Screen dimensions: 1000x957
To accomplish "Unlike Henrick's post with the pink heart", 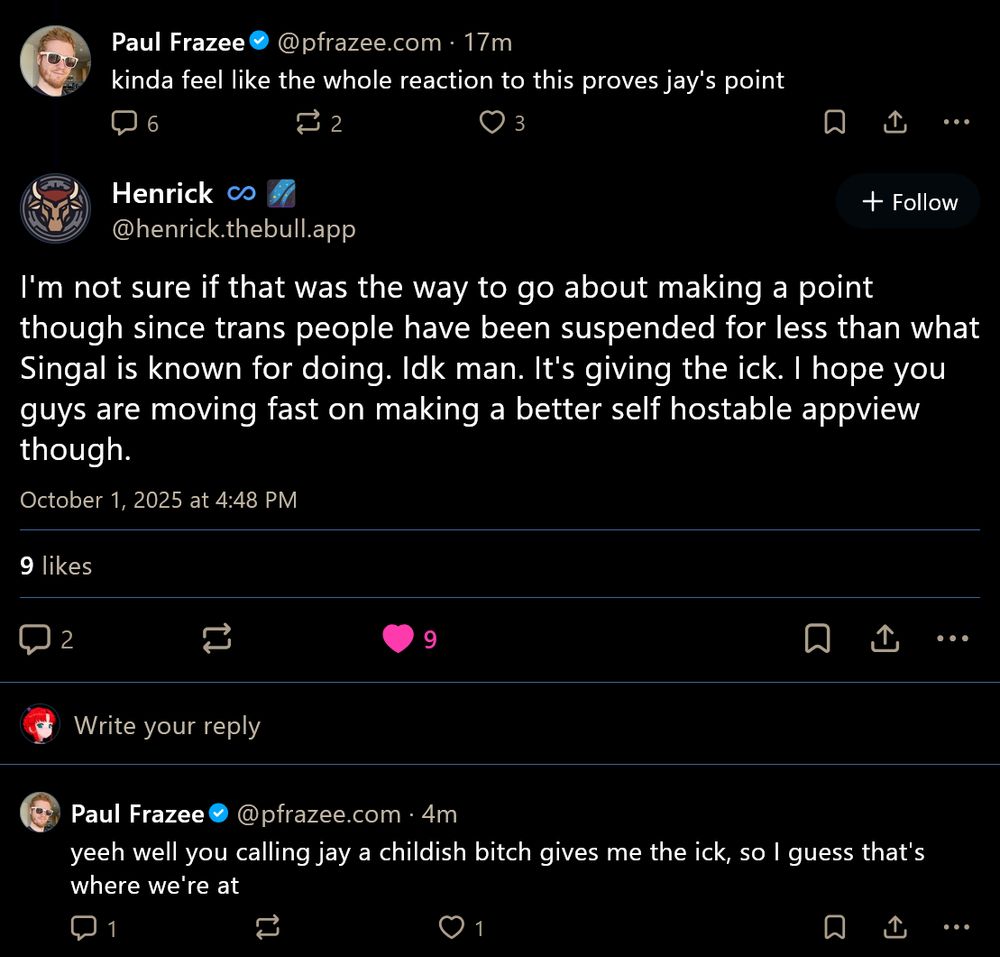I will pyautogui.click(x=399, y=638).
